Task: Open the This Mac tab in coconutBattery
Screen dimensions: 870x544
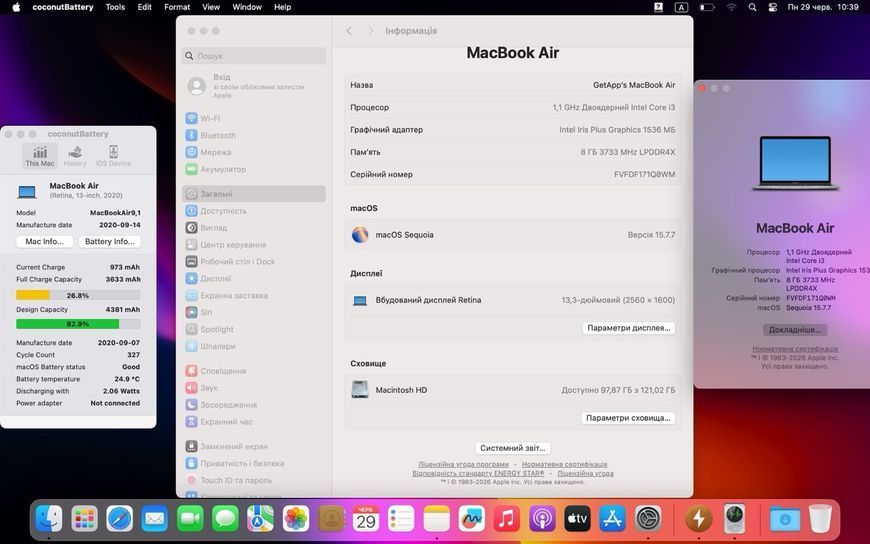Action: (x=40, y=156)
